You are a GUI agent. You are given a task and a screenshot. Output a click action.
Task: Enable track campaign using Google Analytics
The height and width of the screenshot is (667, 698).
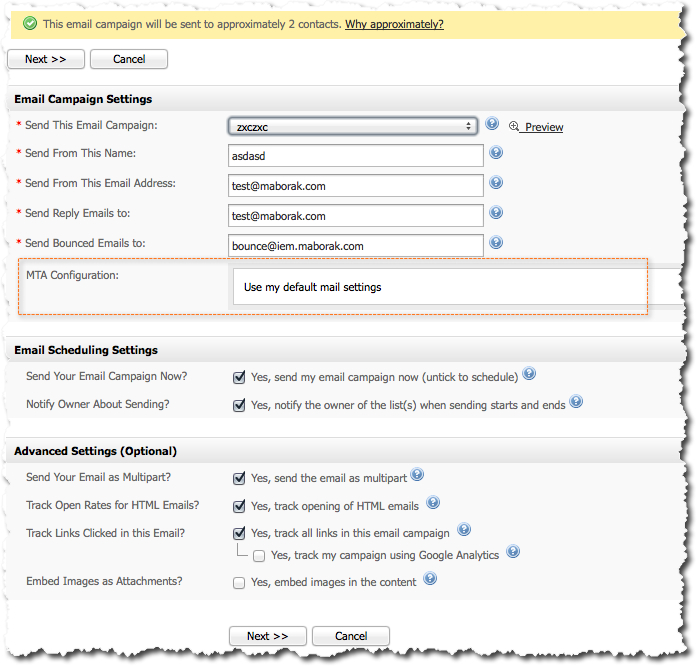pos(259,556)
